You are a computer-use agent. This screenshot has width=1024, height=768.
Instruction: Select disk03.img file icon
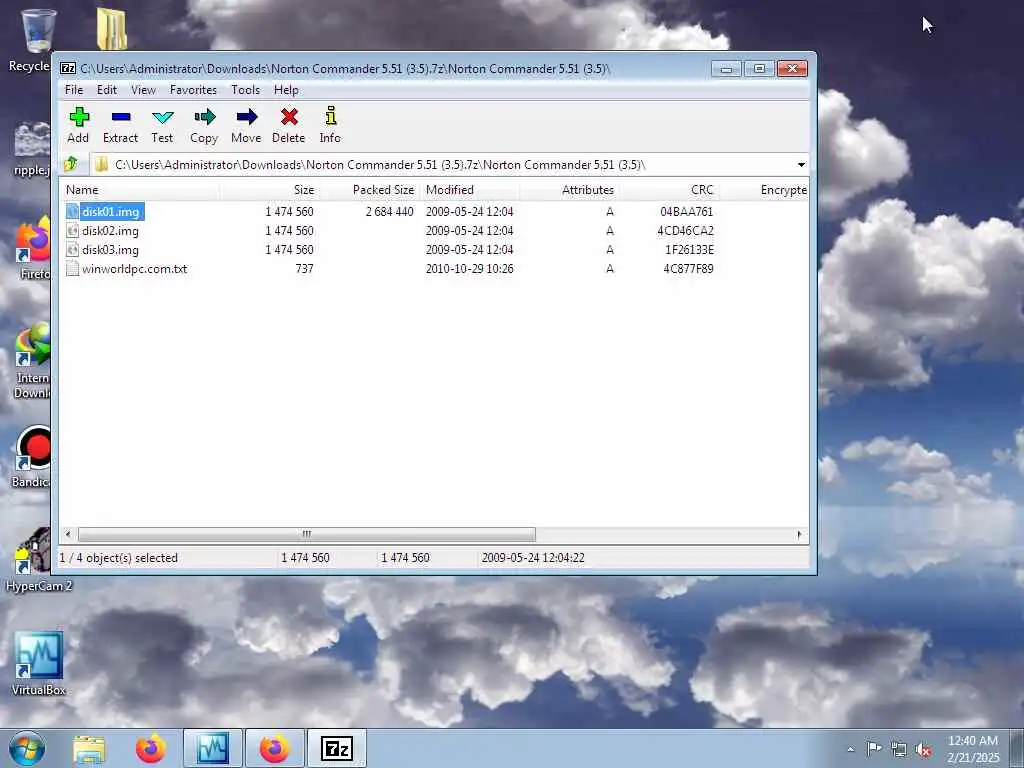[72, 249]
